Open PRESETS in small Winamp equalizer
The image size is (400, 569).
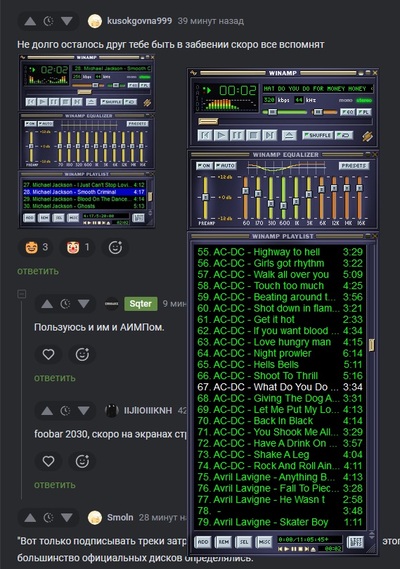(x=137, y=124)
